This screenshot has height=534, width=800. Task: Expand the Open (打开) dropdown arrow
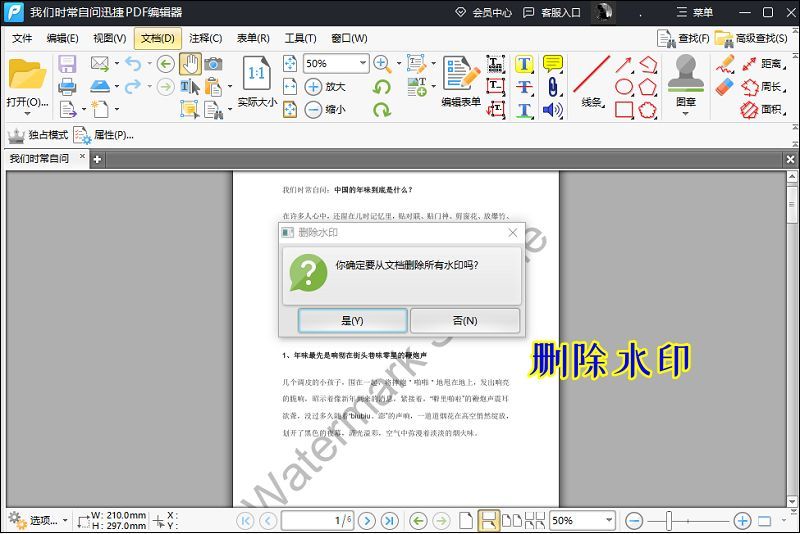[27, 113]
